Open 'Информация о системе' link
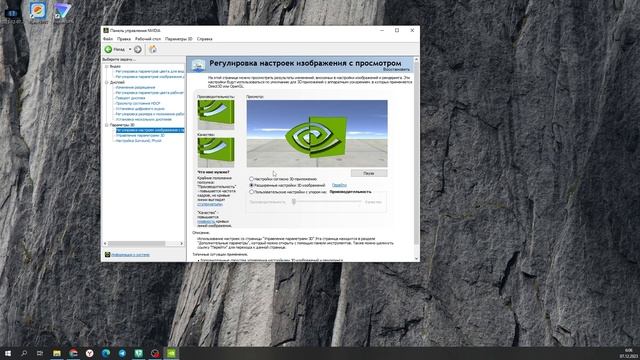This screenshot has height=360, width=640. click(x=130, y=255)
